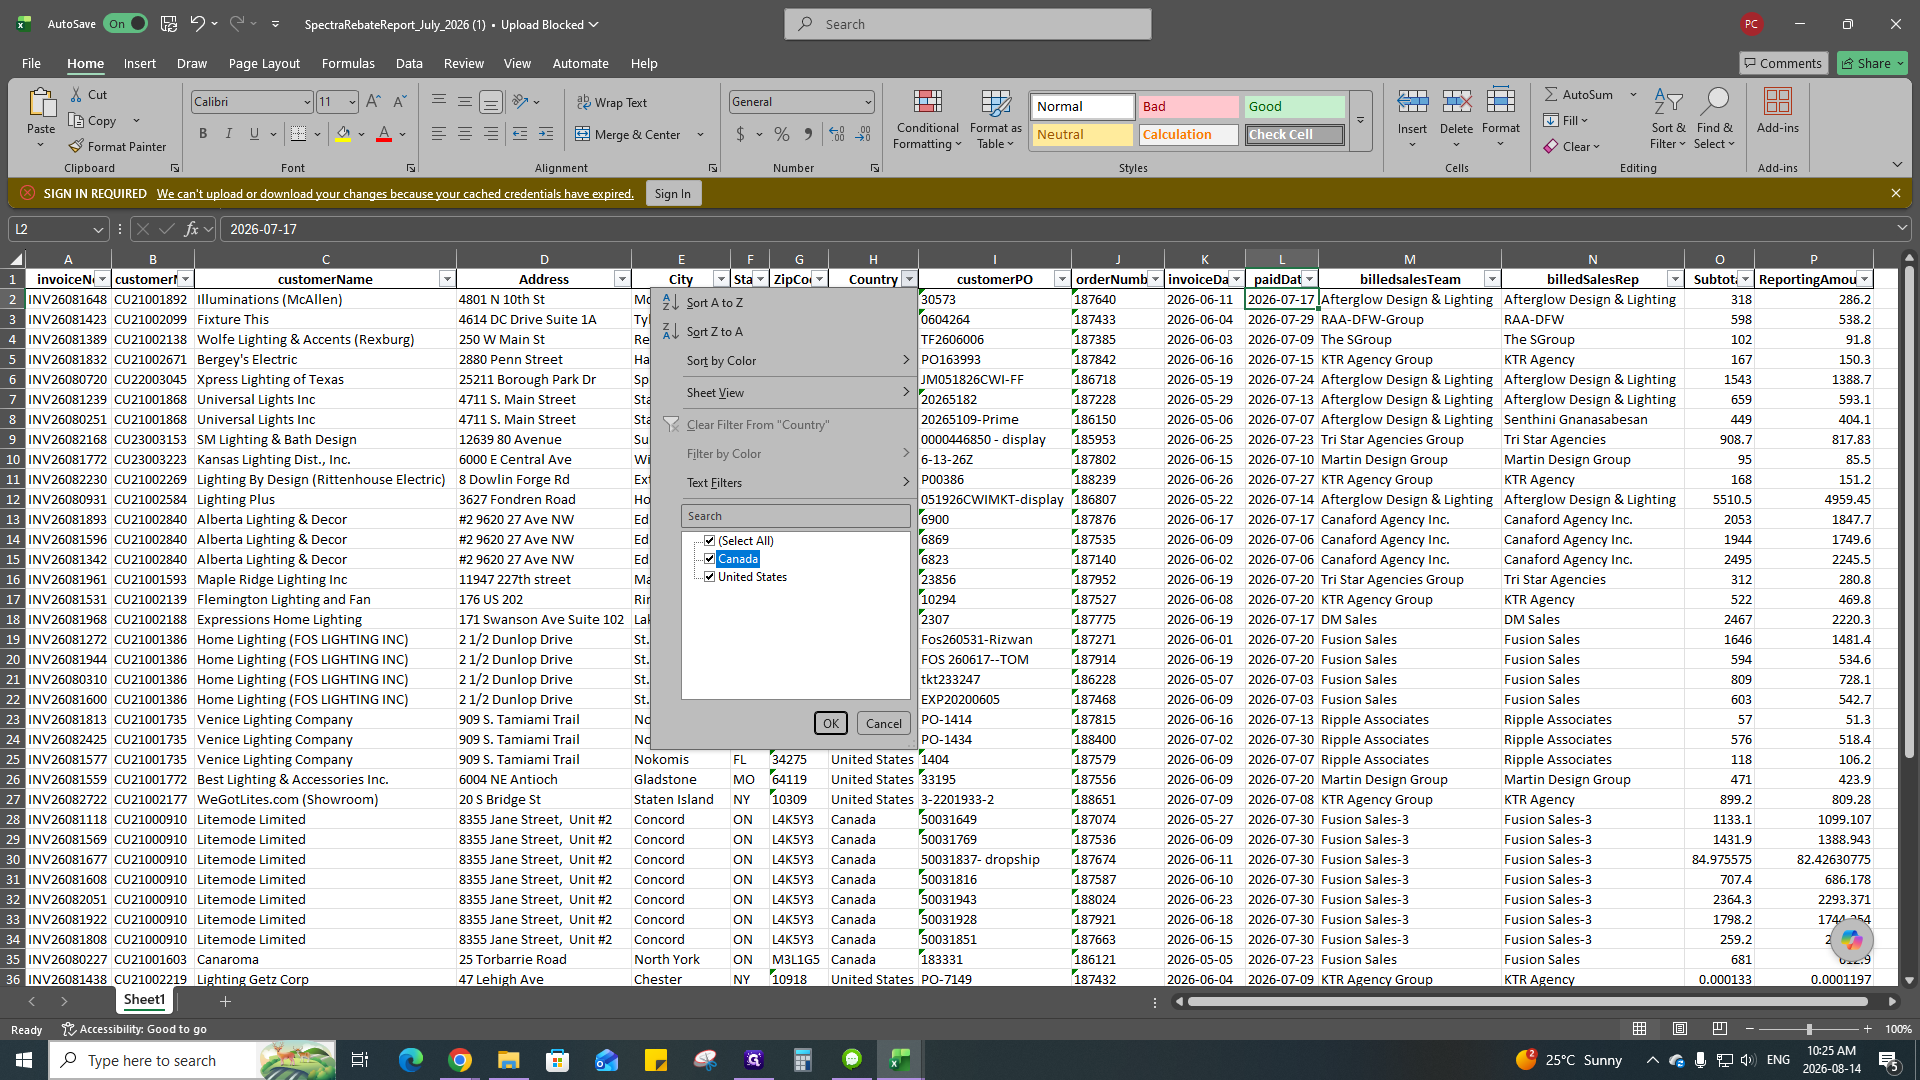Confirm the filter with OK

click(x=830, y=723)
